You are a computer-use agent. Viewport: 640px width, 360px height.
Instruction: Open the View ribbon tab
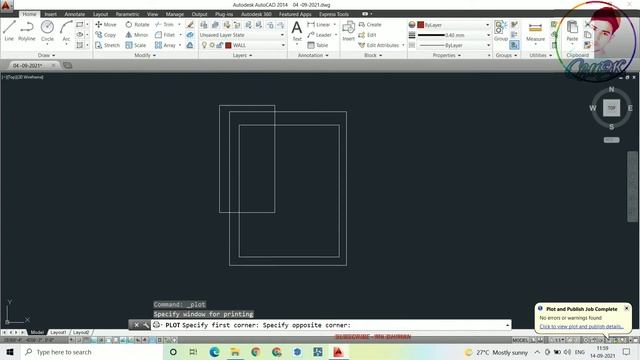click(x=152, y=14)
